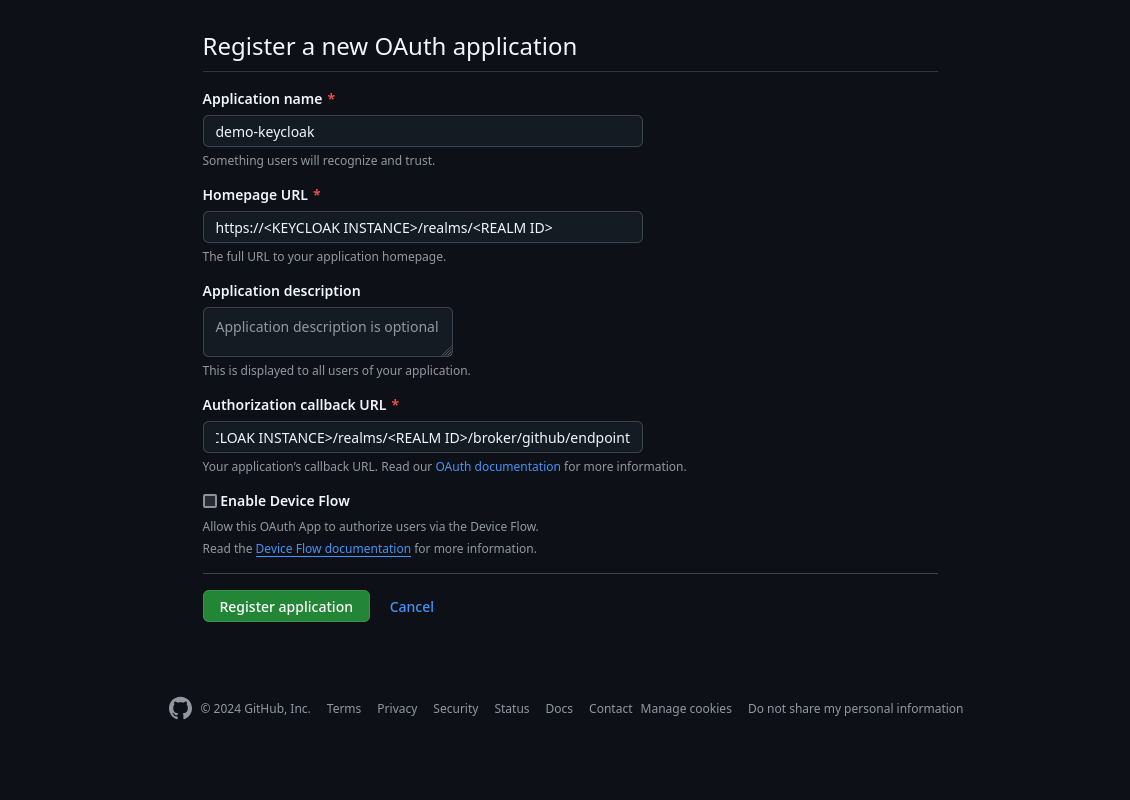Click the Application name input field
Image resolution: width=1130 pixels, height=800 pixels.
pos(422,131)
